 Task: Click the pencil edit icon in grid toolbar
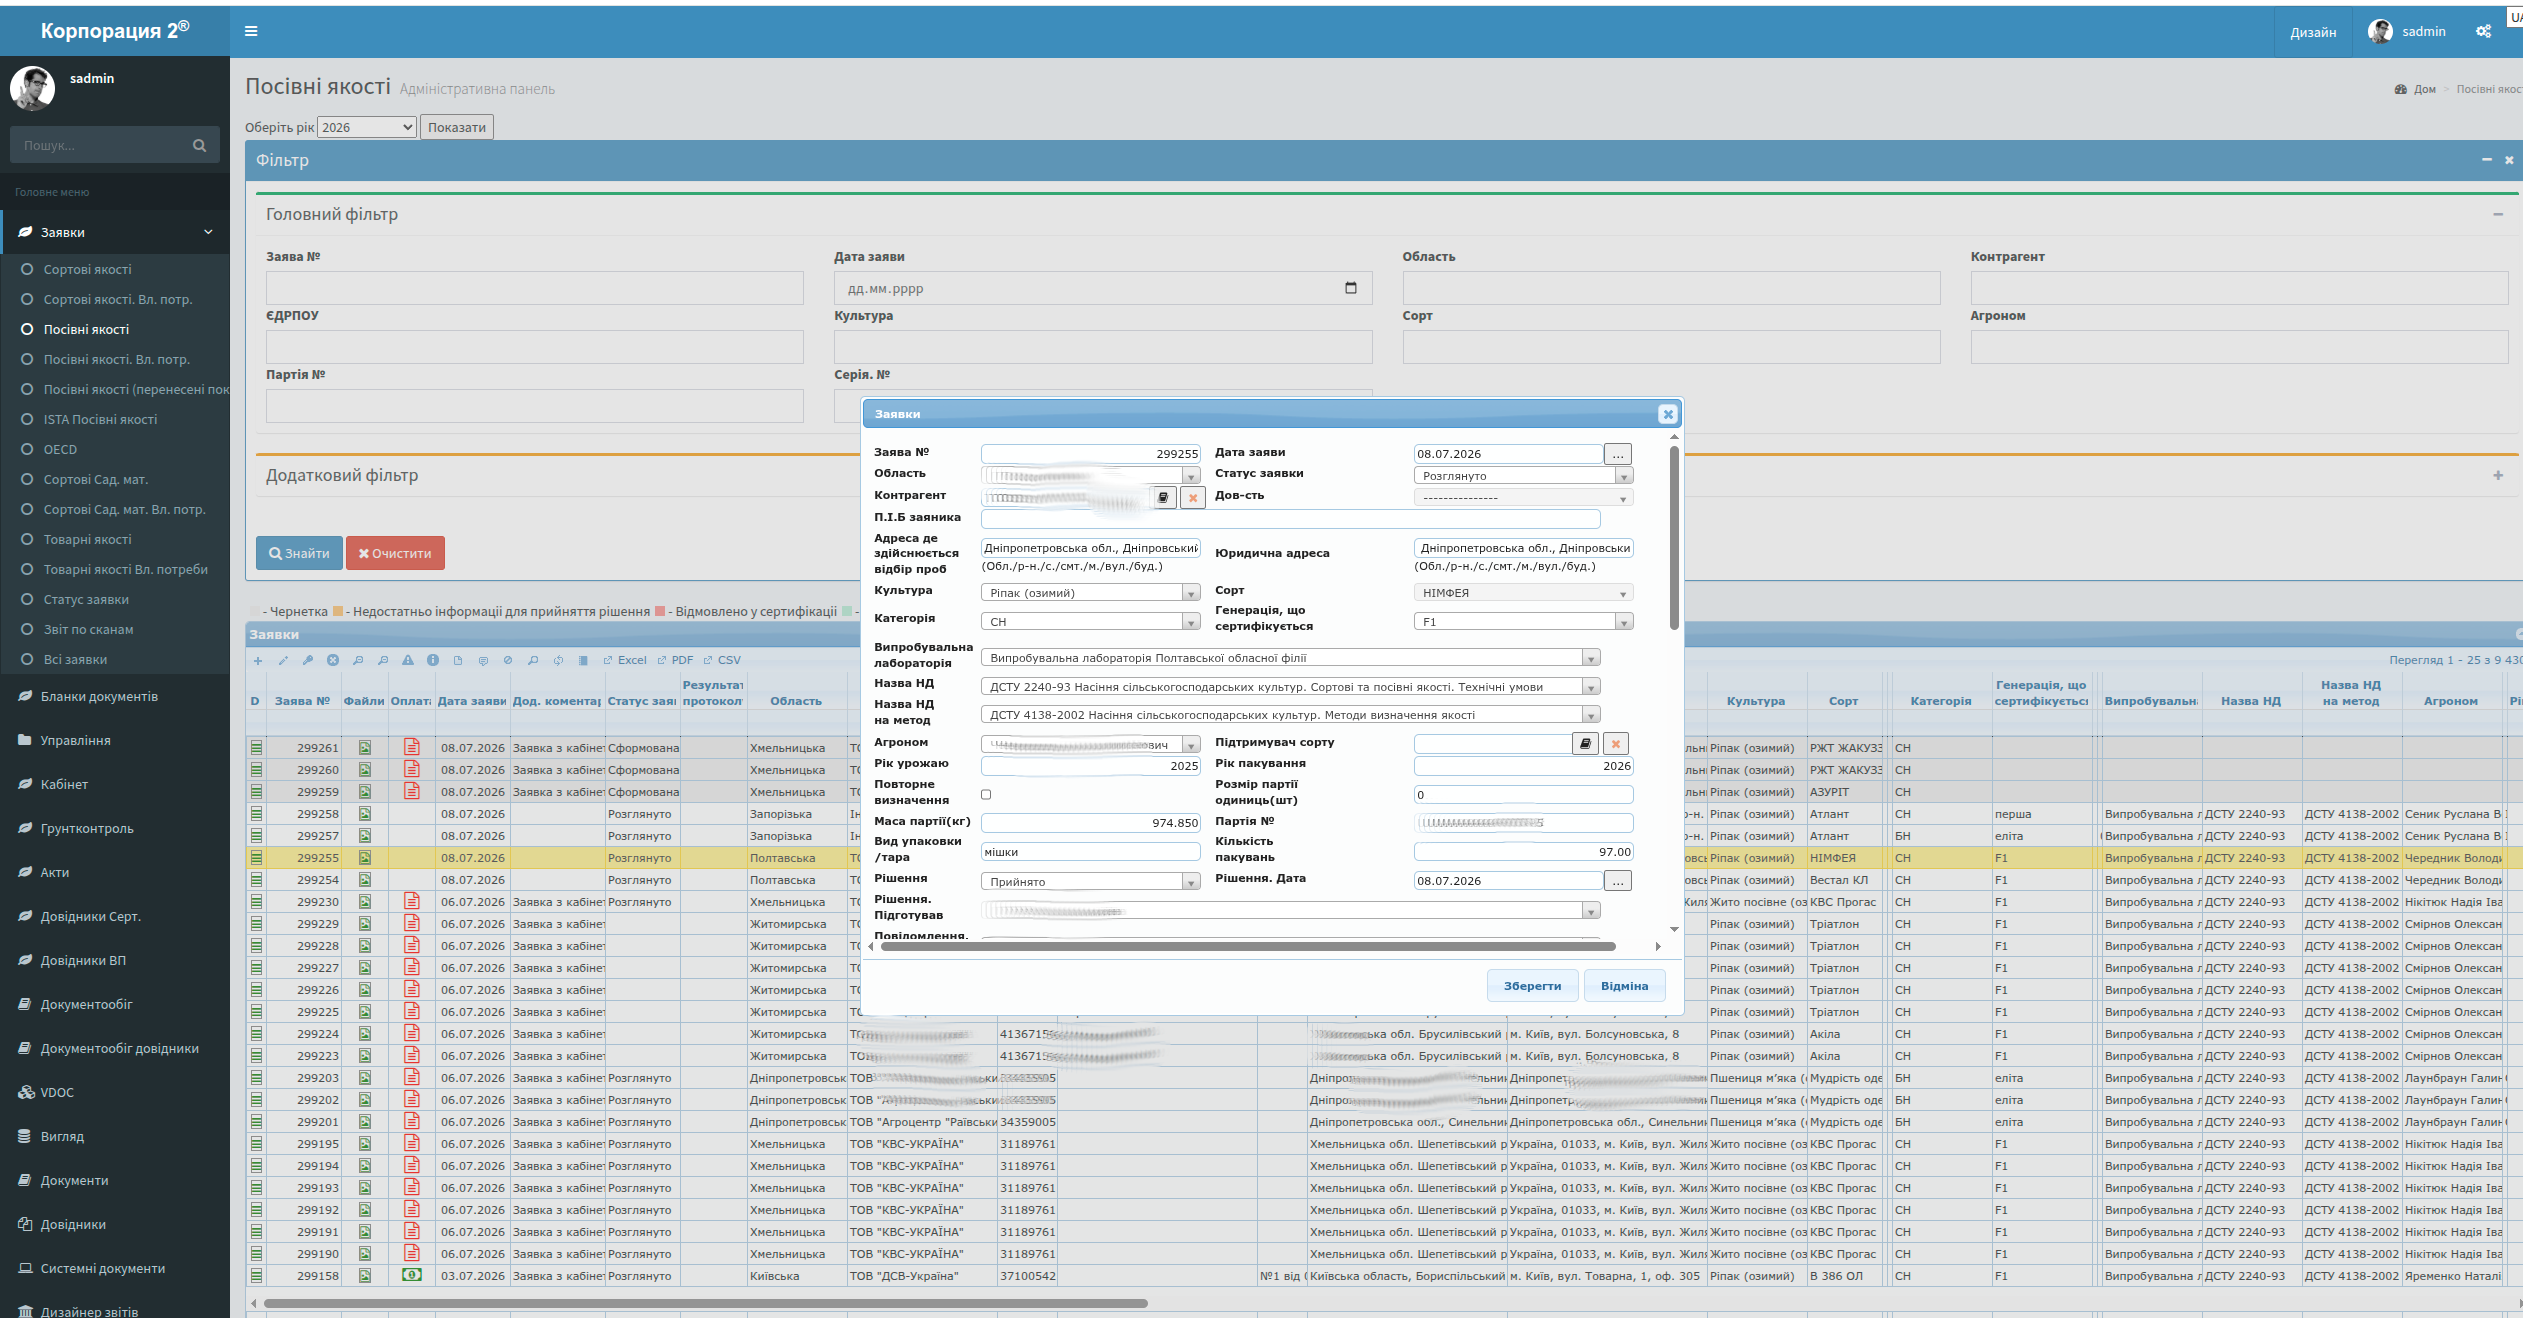283,660
